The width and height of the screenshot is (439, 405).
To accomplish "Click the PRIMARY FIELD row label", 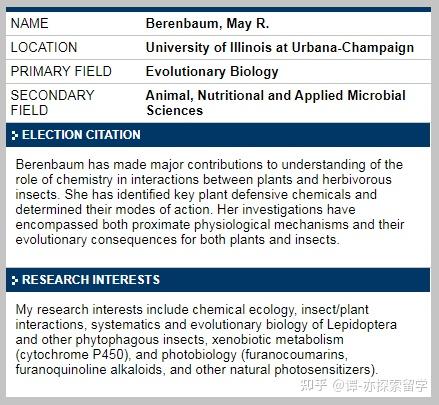I will pyautogui.click(x=61, y=72).
